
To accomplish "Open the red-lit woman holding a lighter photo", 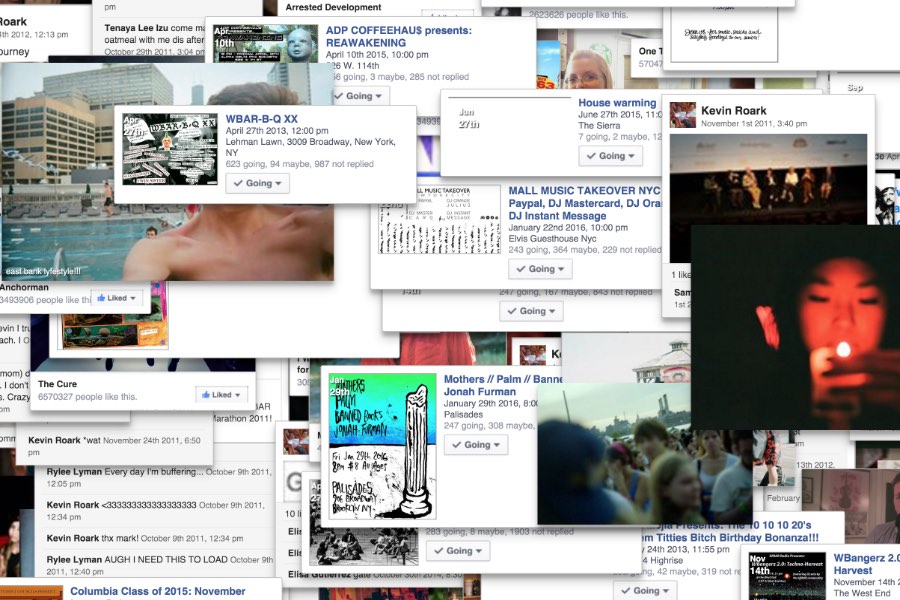I will [796, 327].
